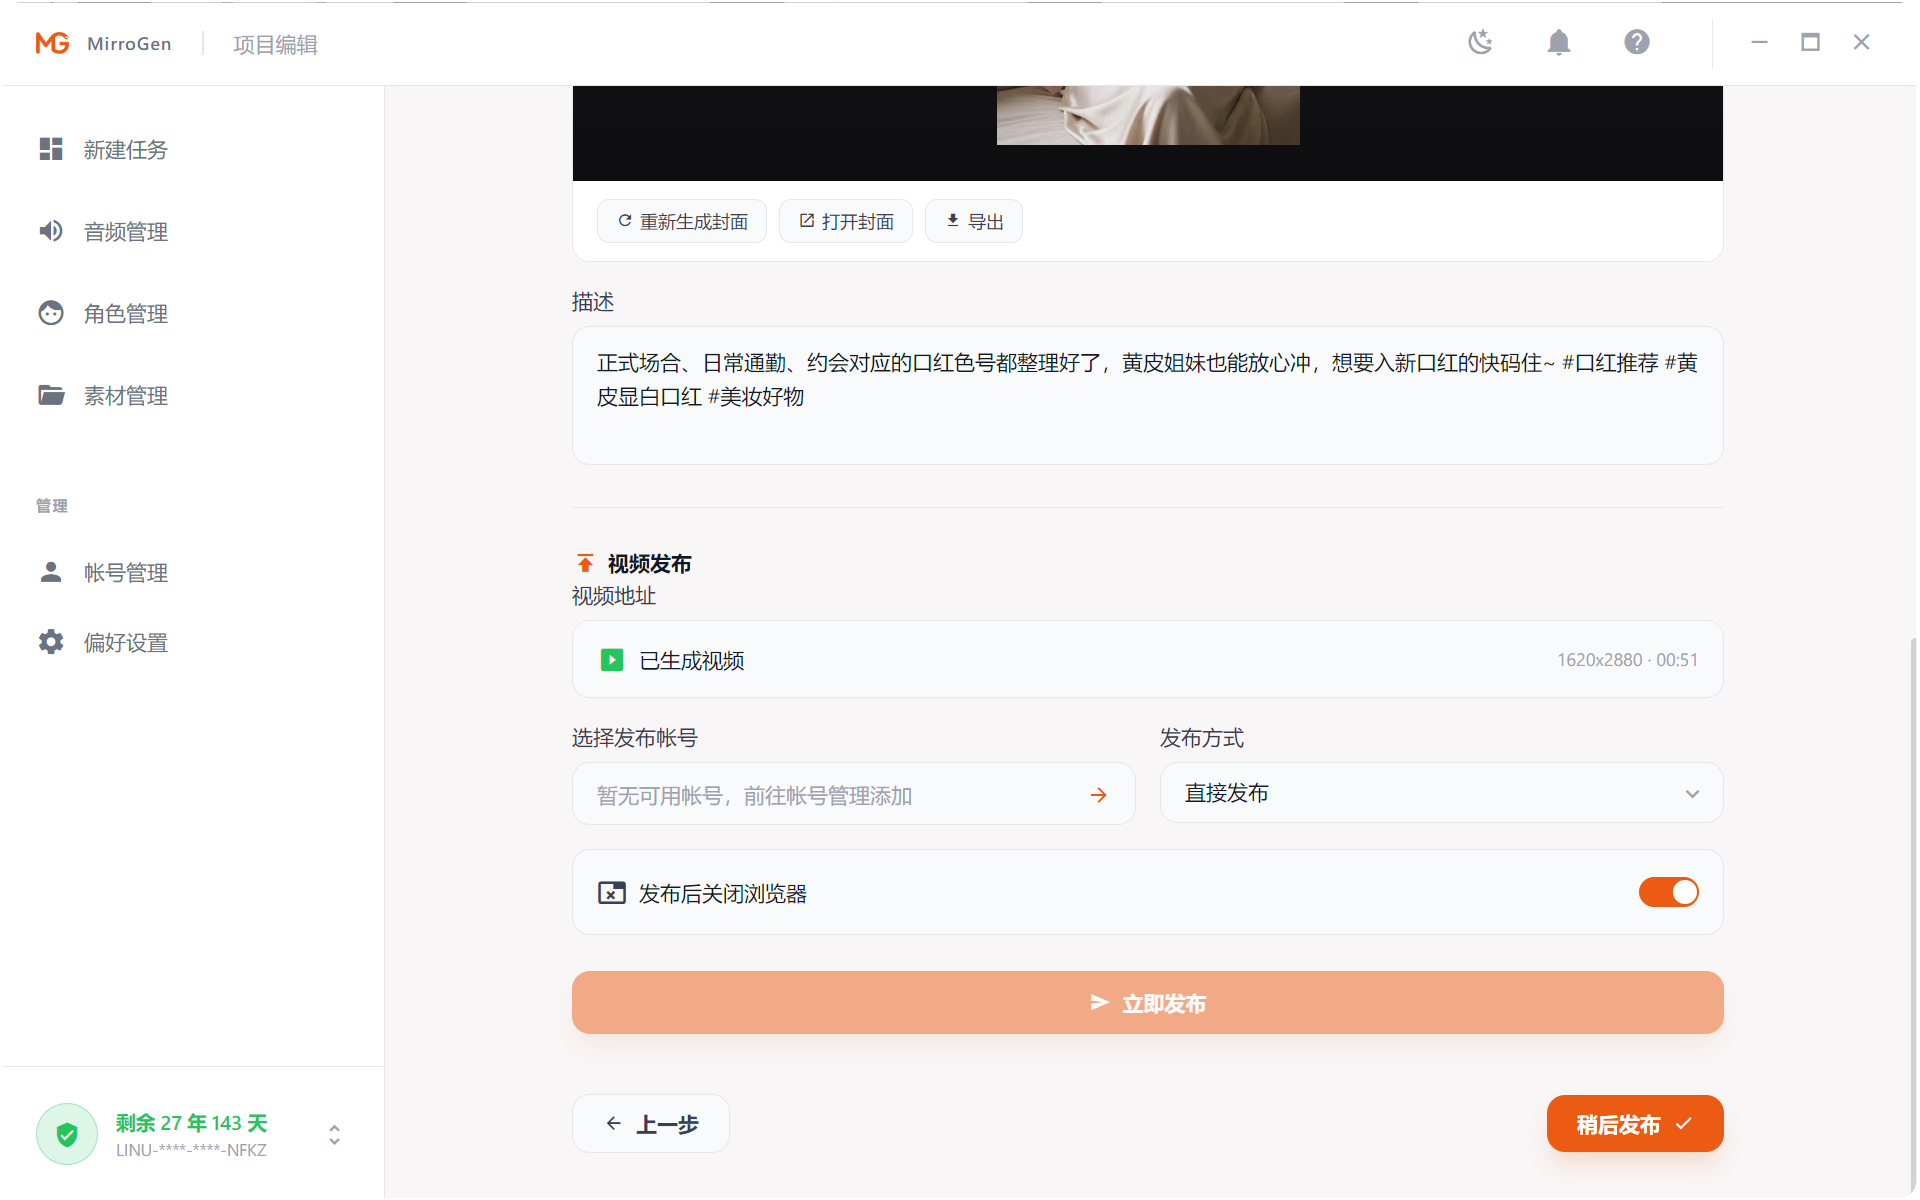Image resolution: width=1920 pixels, height=1200 pixels.
Task: Expand the license info chevron at bottom left
Action: click(x=334, y=1135)
